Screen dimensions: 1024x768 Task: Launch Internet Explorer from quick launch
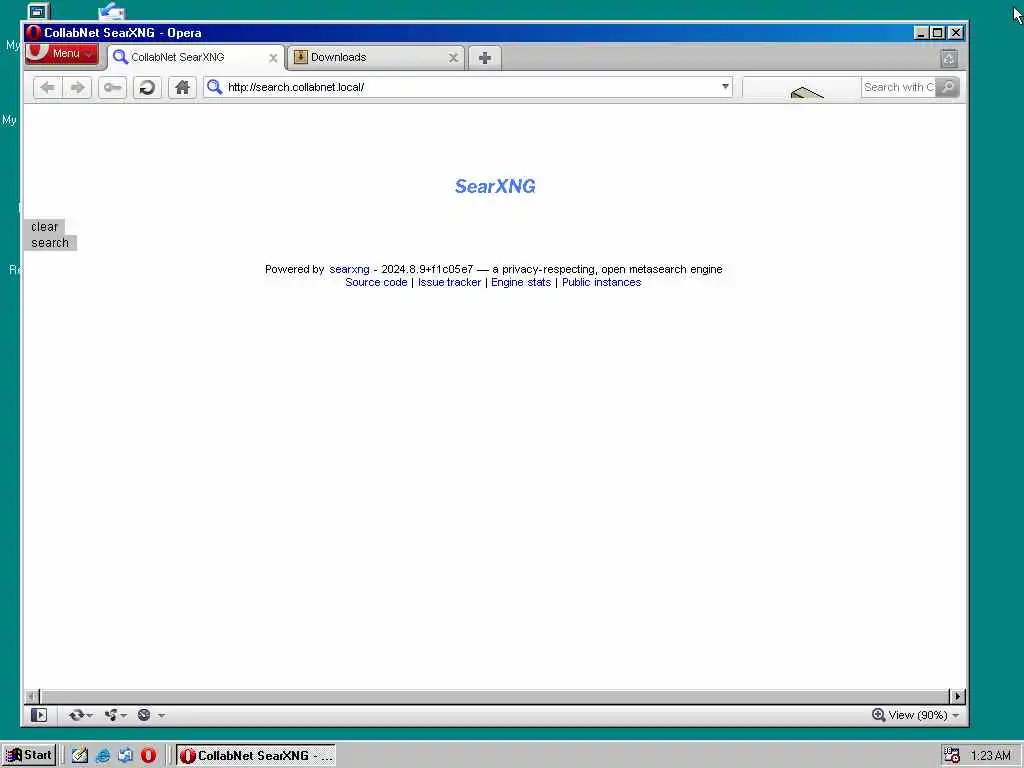click(103, 756)
